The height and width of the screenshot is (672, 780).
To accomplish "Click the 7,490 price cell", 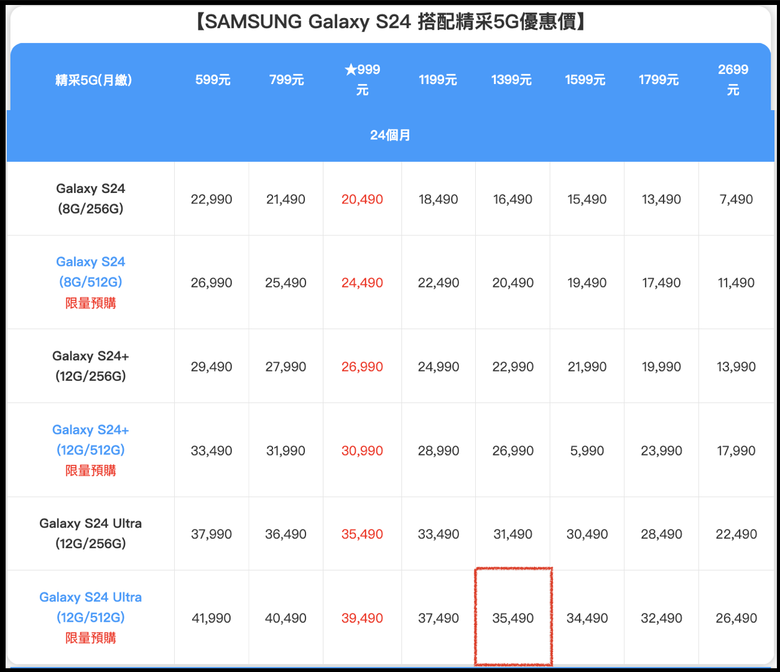I will (x=736, y=199).
